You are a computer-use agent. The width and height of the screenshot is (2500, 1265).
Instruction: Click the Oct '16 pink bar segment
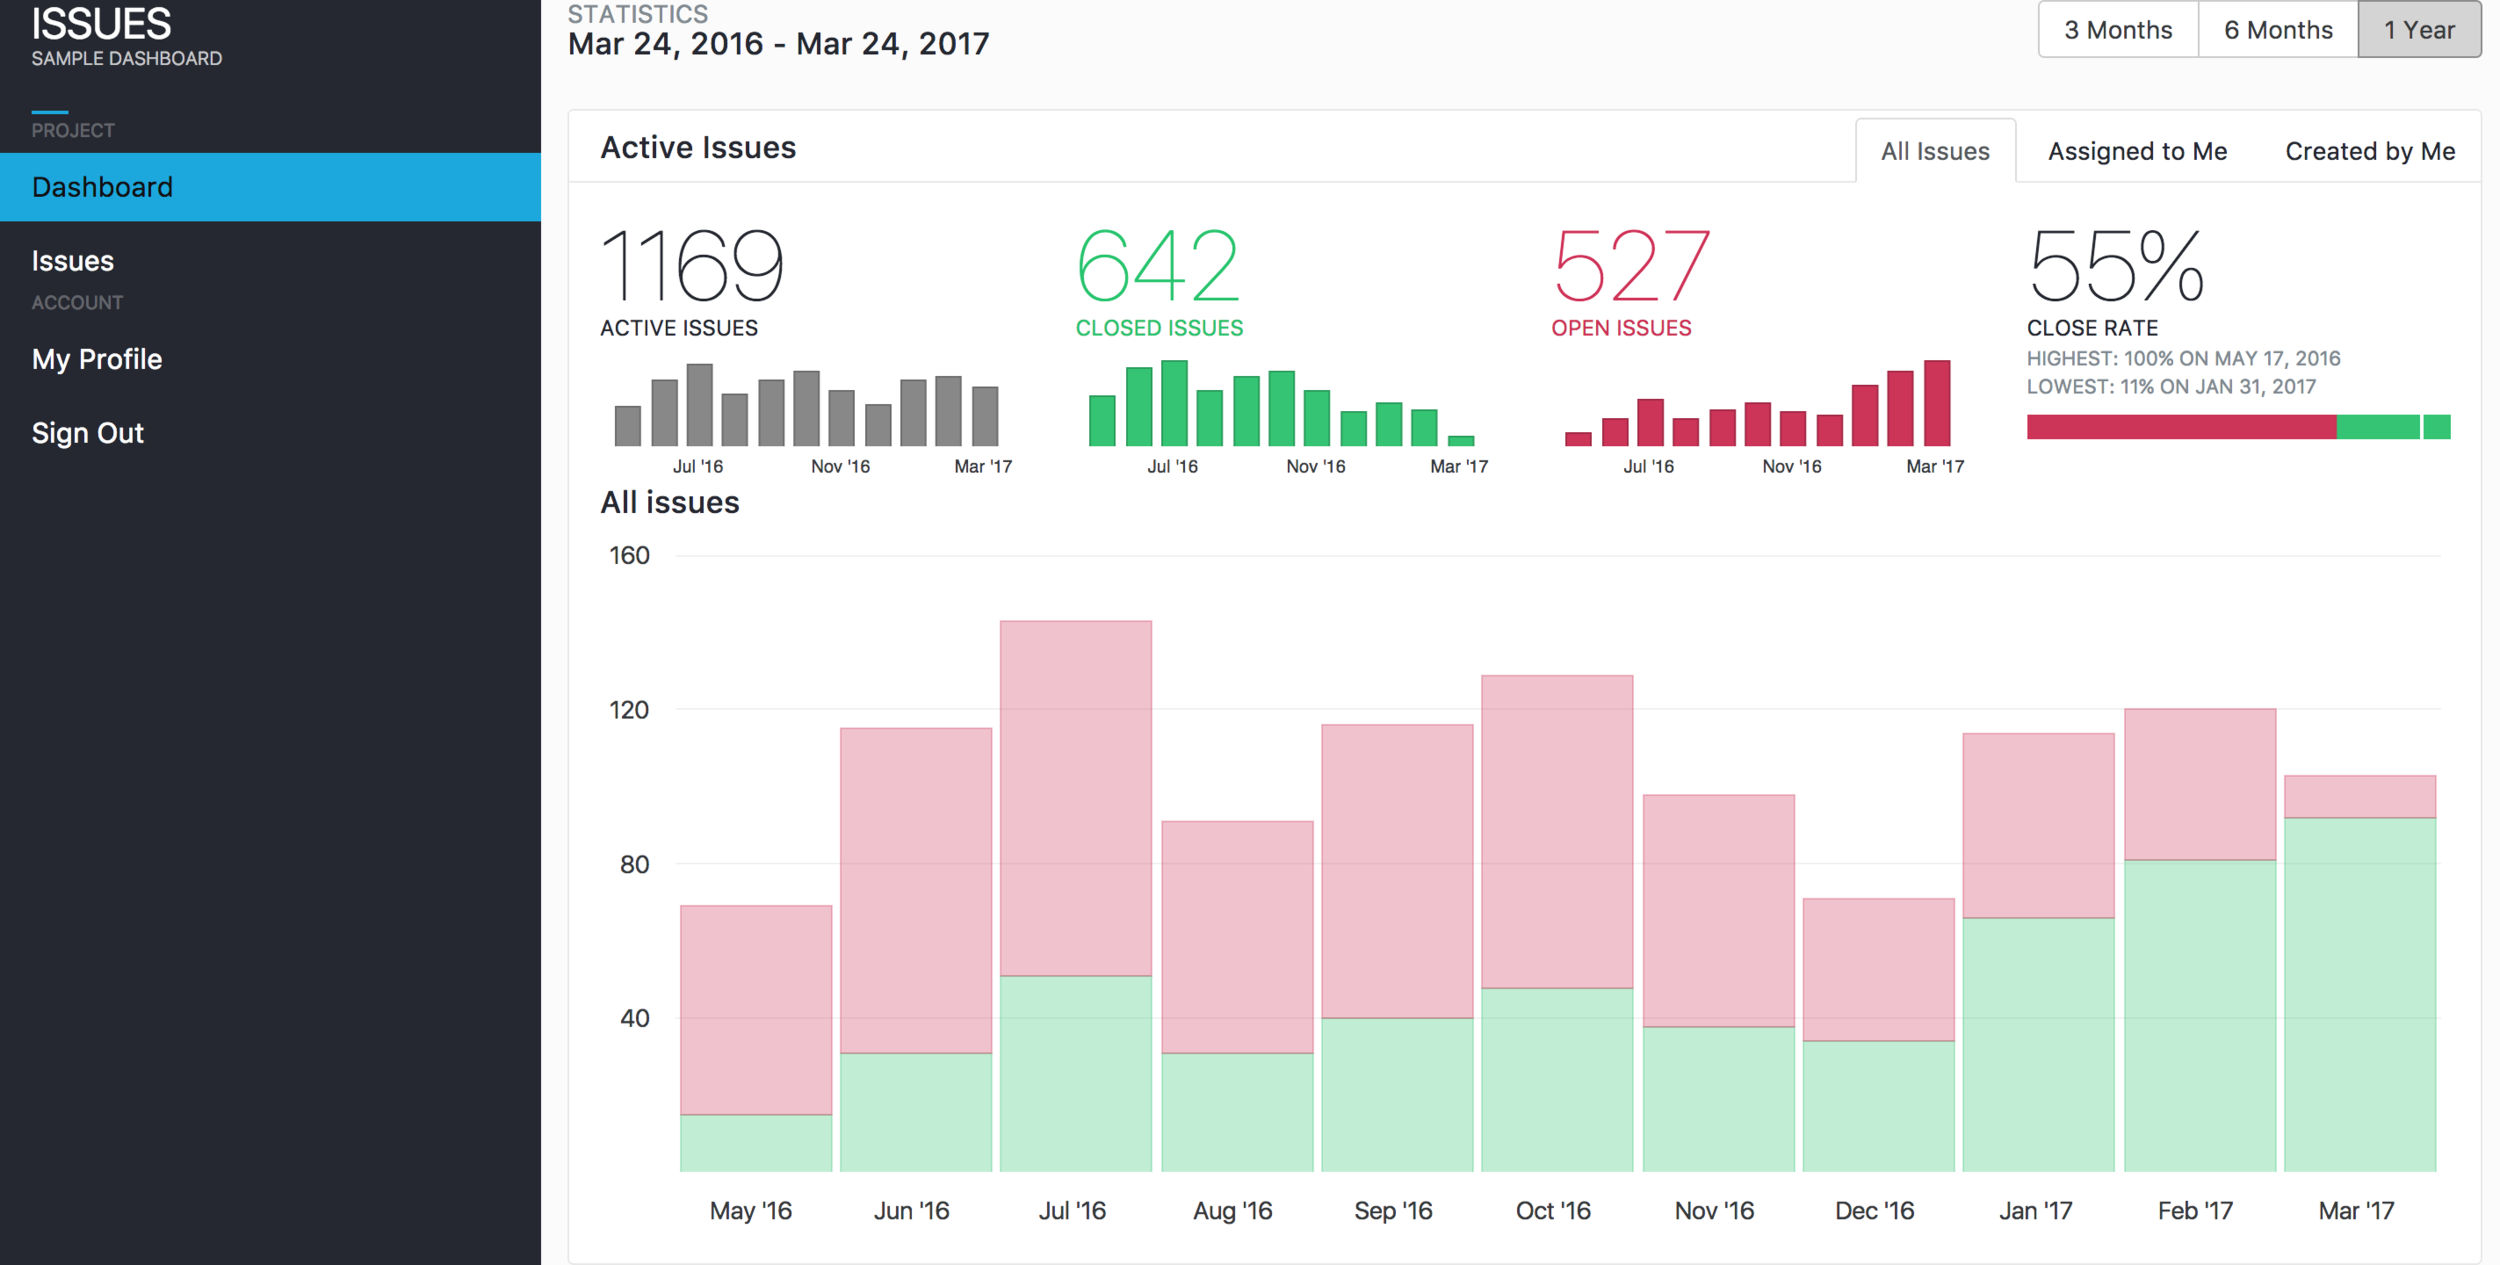[x=1556, y=831]
